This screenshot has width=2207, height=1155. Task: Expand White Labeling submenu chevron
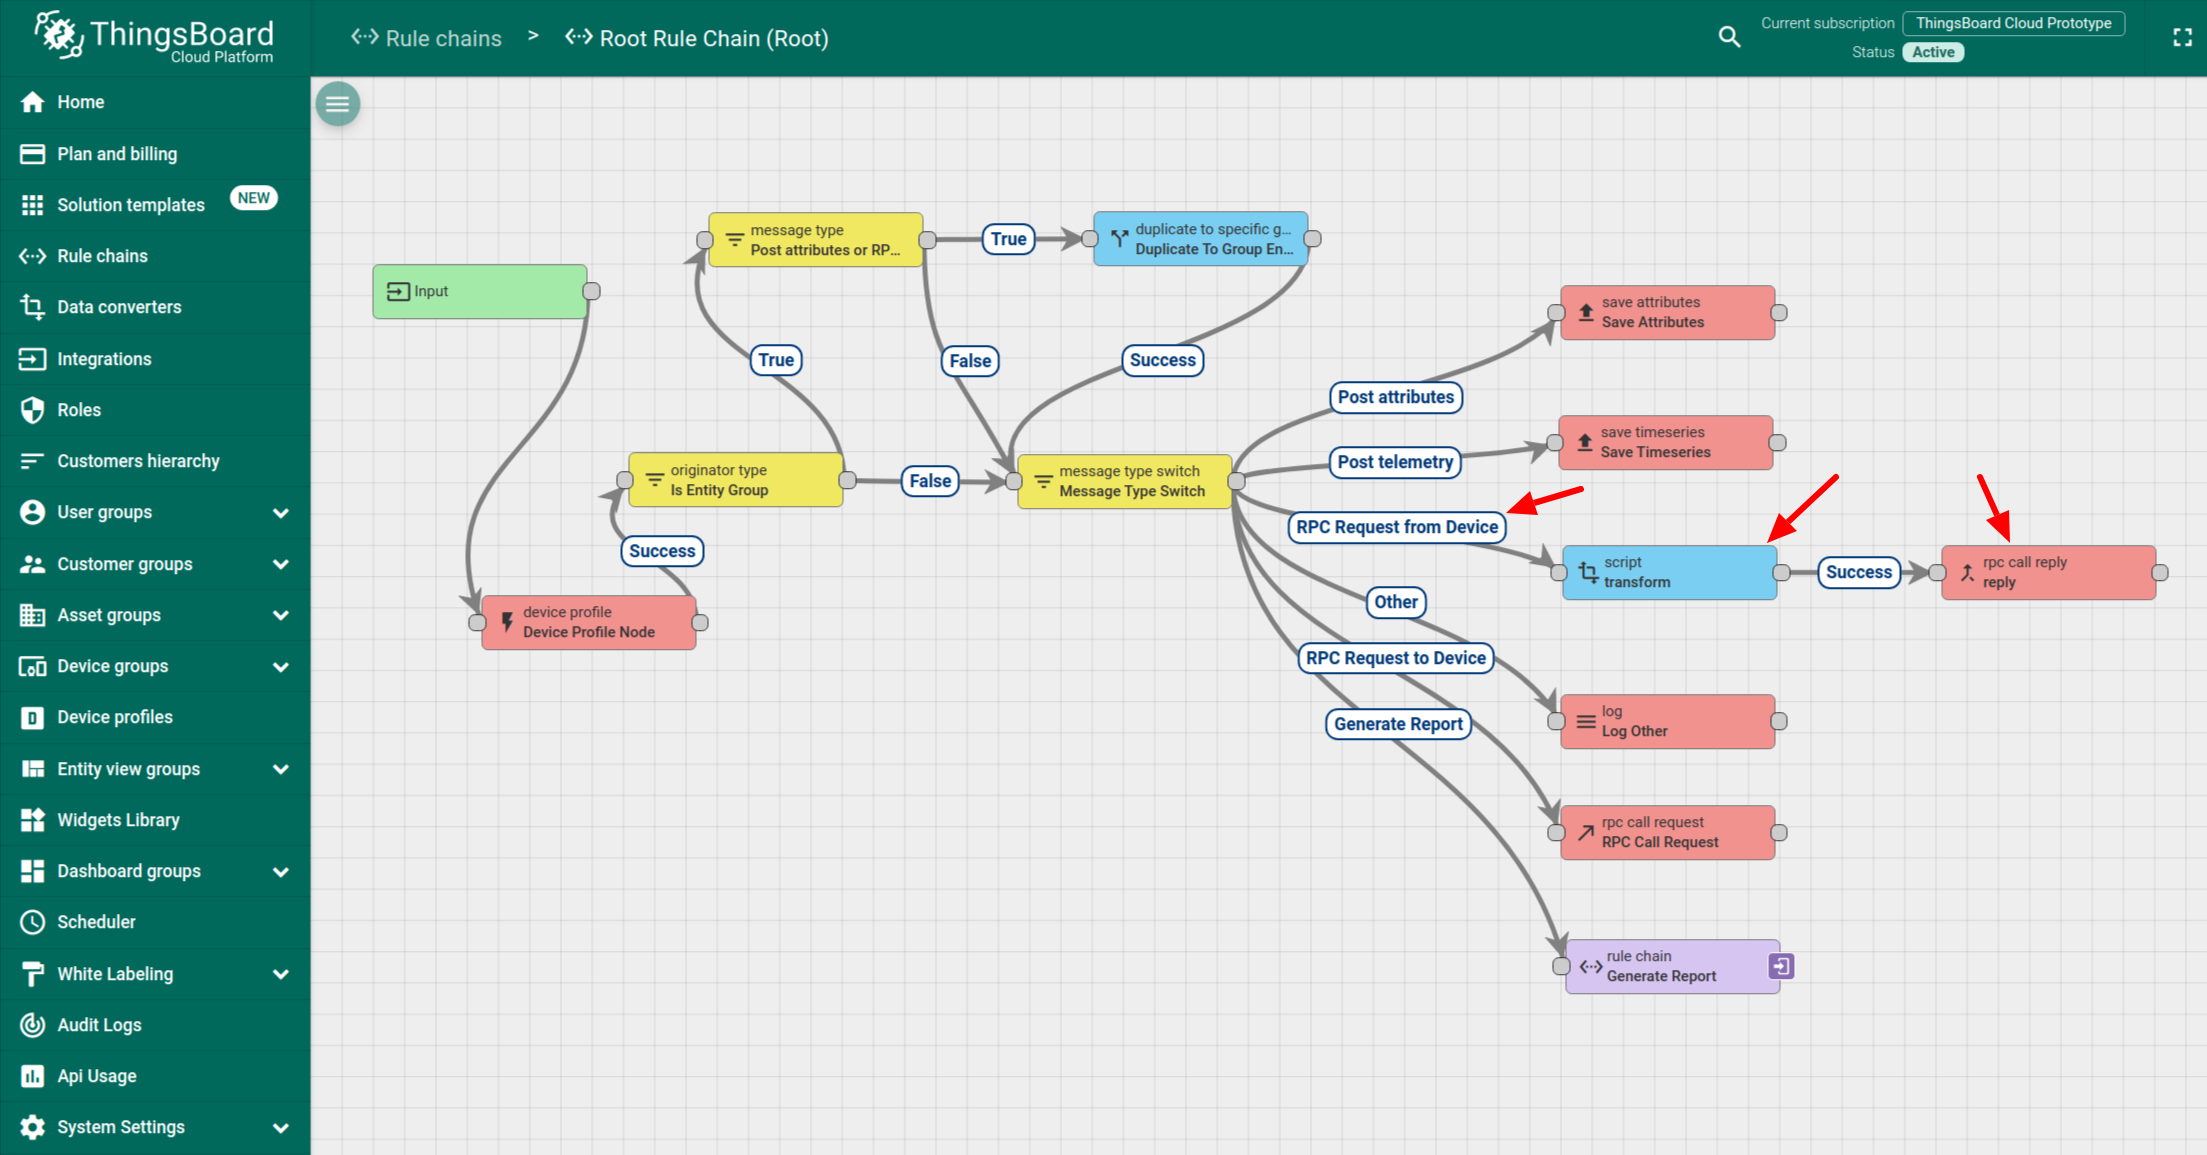point(281,974)
